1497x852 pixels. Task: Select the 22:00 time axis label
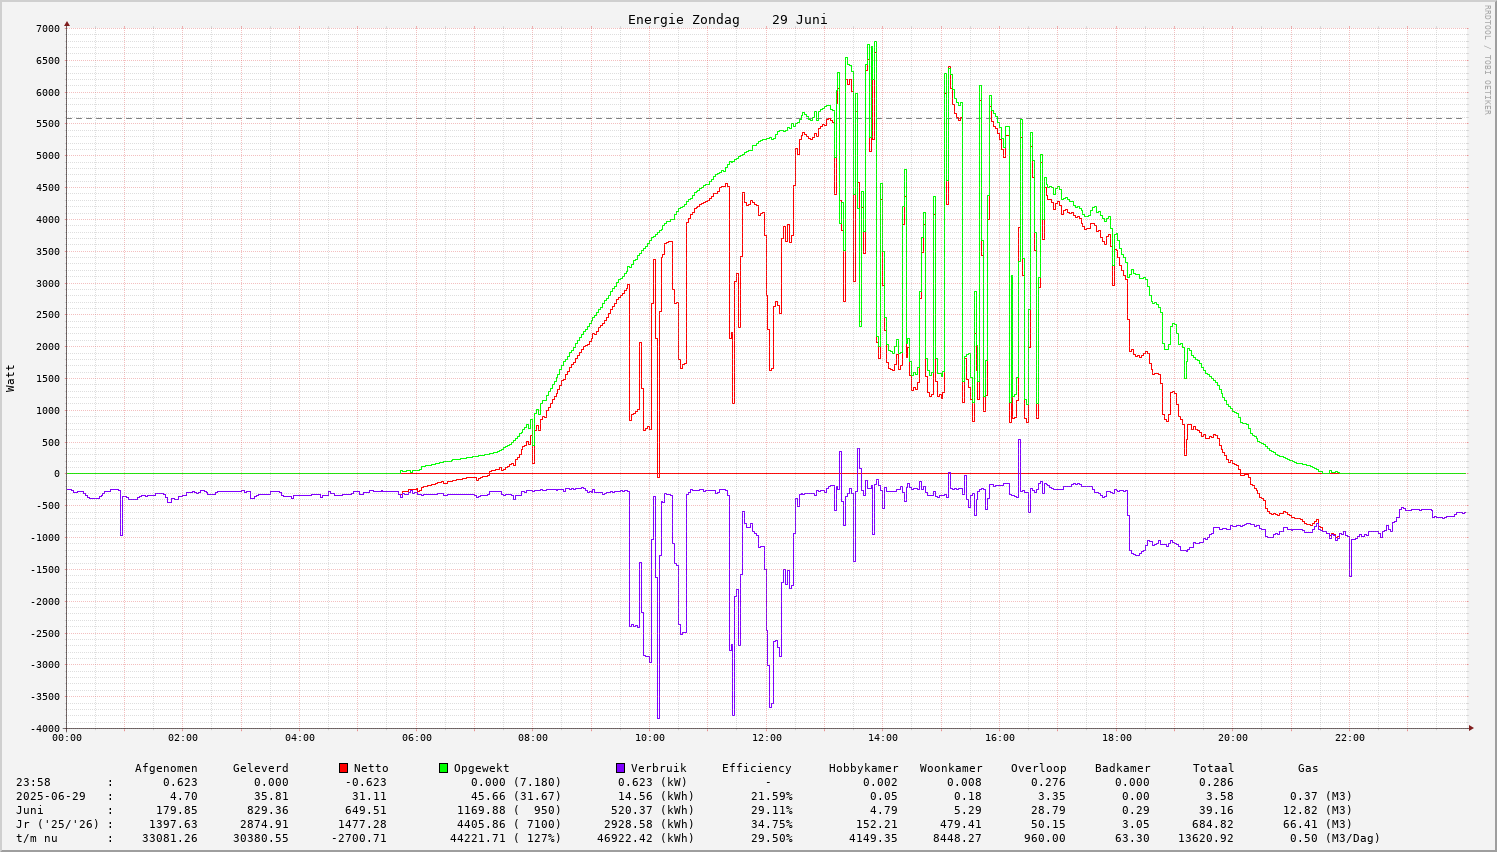[1349, 738]
